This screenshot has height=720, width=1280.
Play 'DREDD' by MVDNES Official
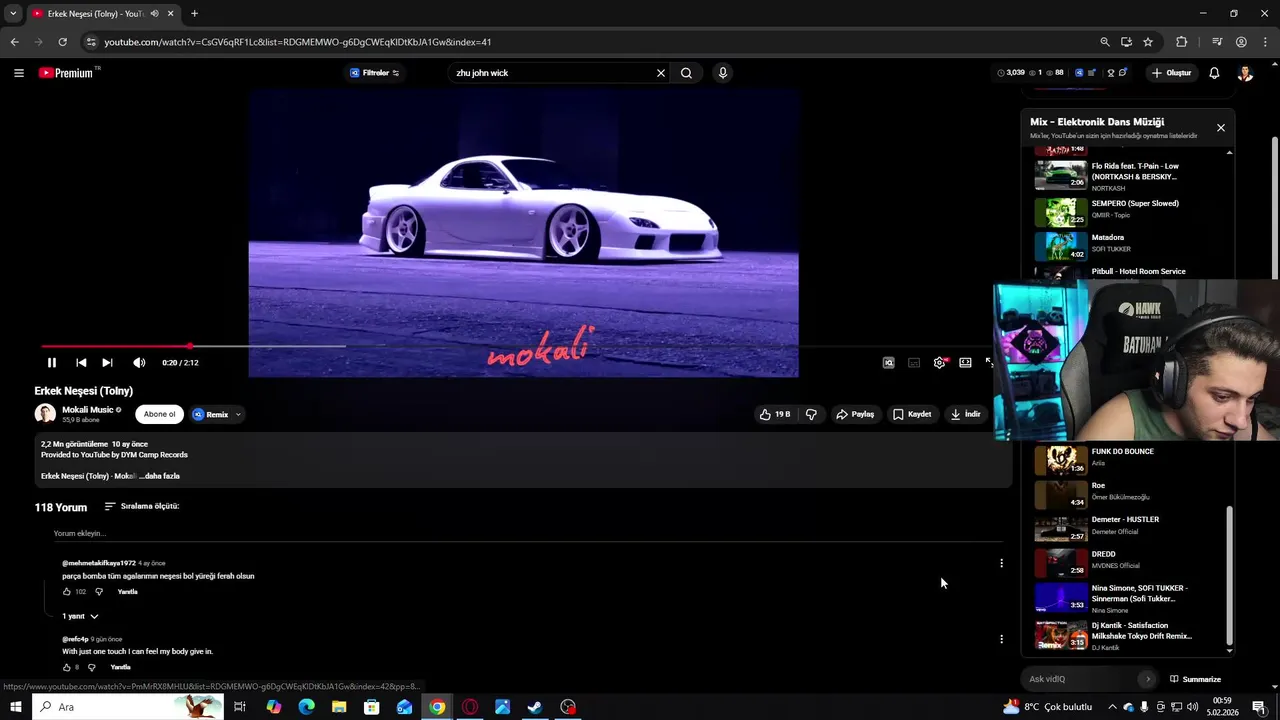pos(1130,562)
